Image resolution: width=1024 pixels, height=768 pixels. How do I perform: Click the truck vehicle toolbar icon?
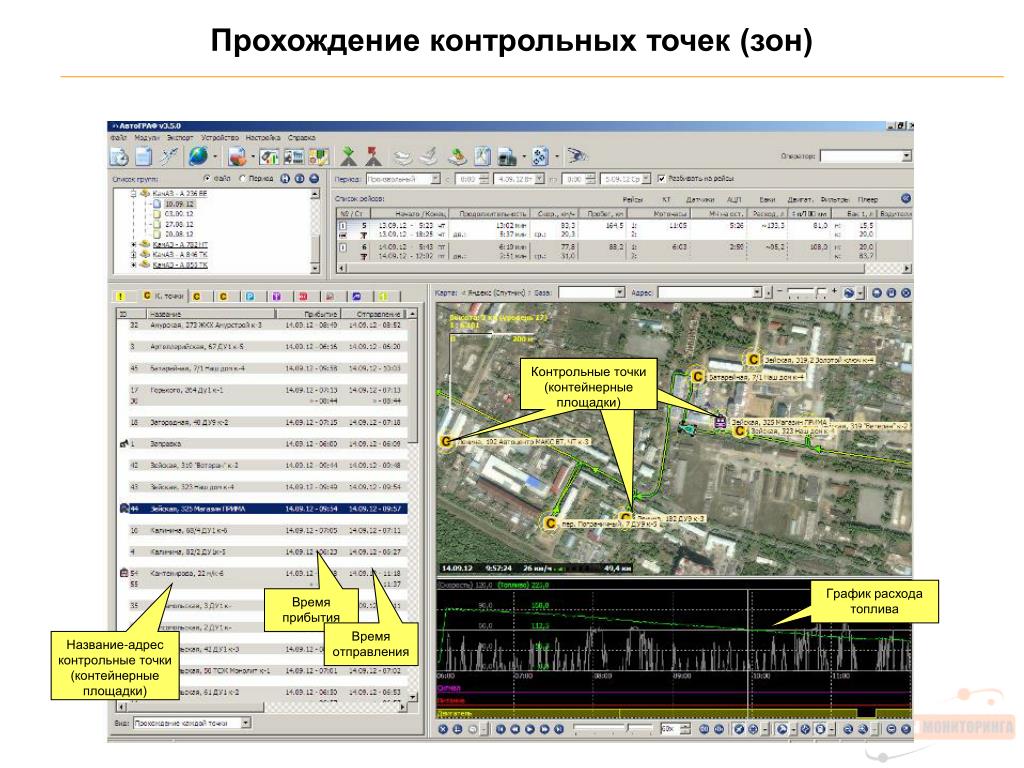pos(507,156)
